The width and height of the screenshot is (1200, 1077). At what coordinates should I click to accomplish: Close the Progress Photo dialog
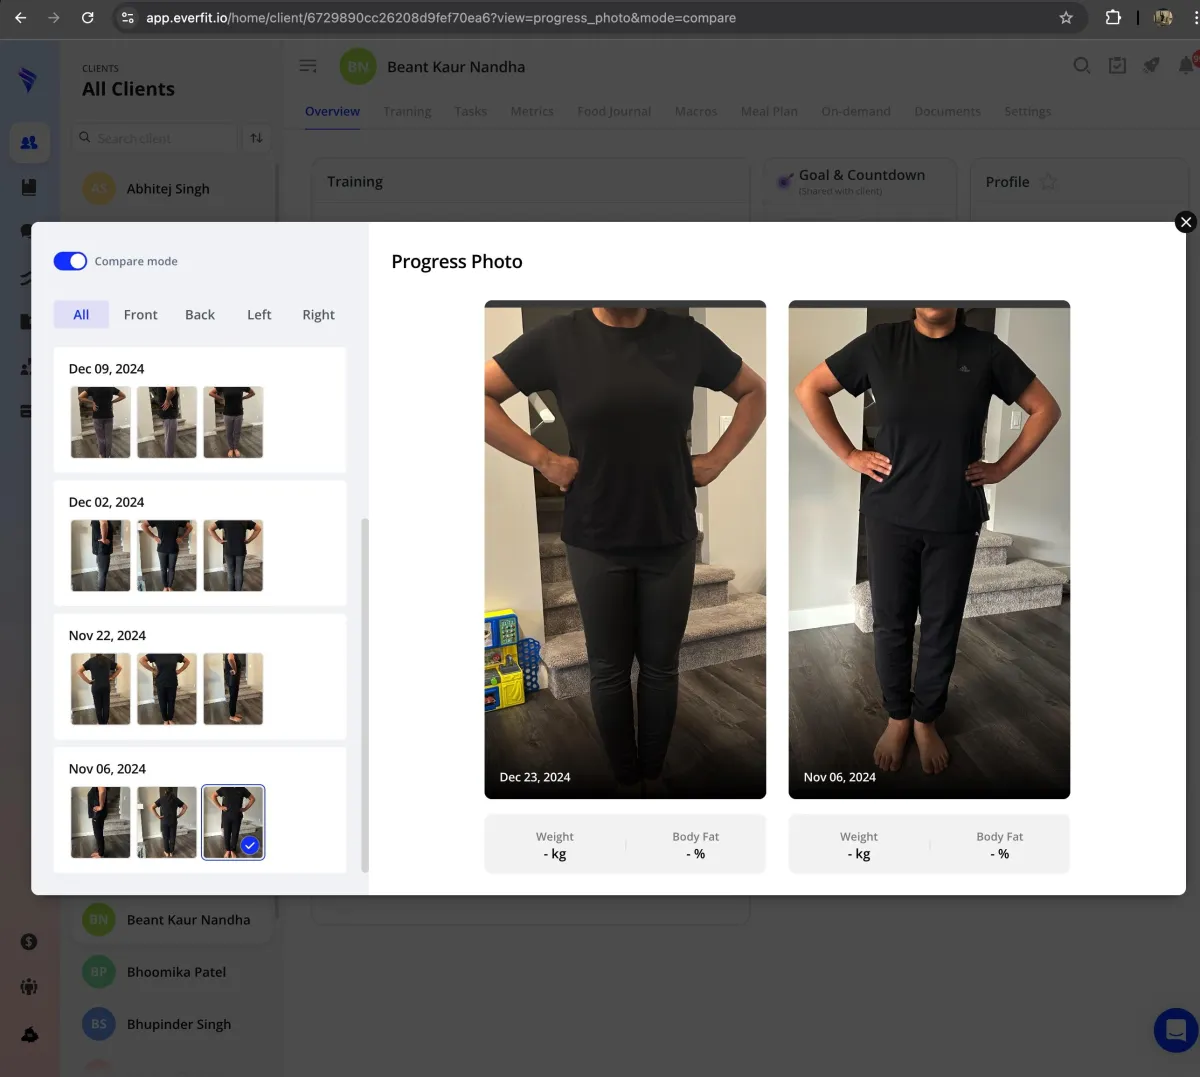coord(1186,222)
